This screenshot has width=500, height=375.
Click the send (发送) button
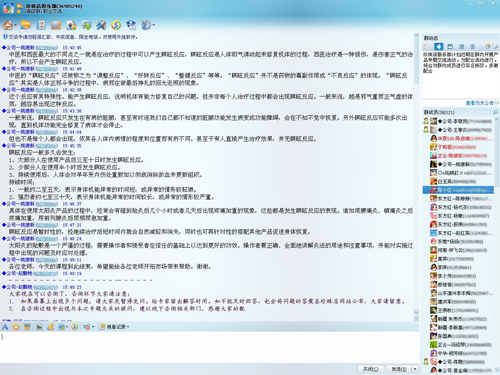click(399, 369)
